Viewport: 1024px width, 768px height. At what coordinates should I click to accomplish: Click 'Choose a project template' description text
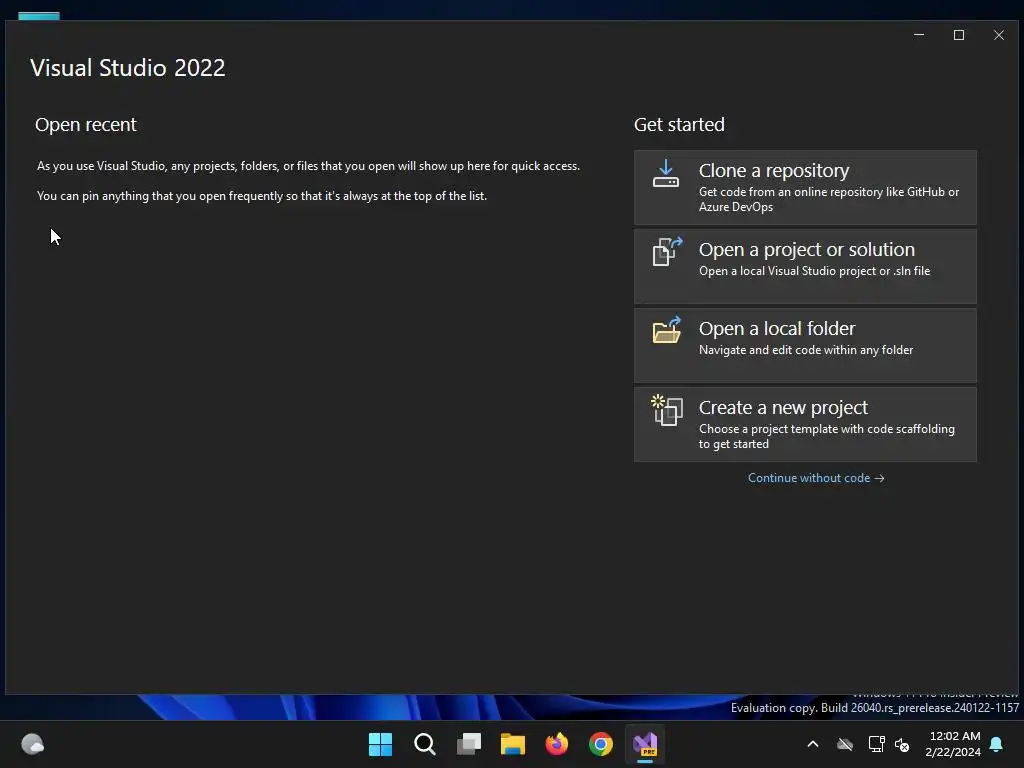pyautogui.click(x=827, y=436)
